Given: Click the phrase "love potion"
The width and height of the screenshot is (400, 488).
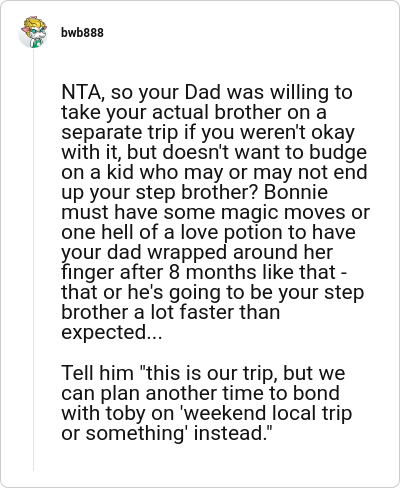Looking at the screenshot, I should point(231,233).
